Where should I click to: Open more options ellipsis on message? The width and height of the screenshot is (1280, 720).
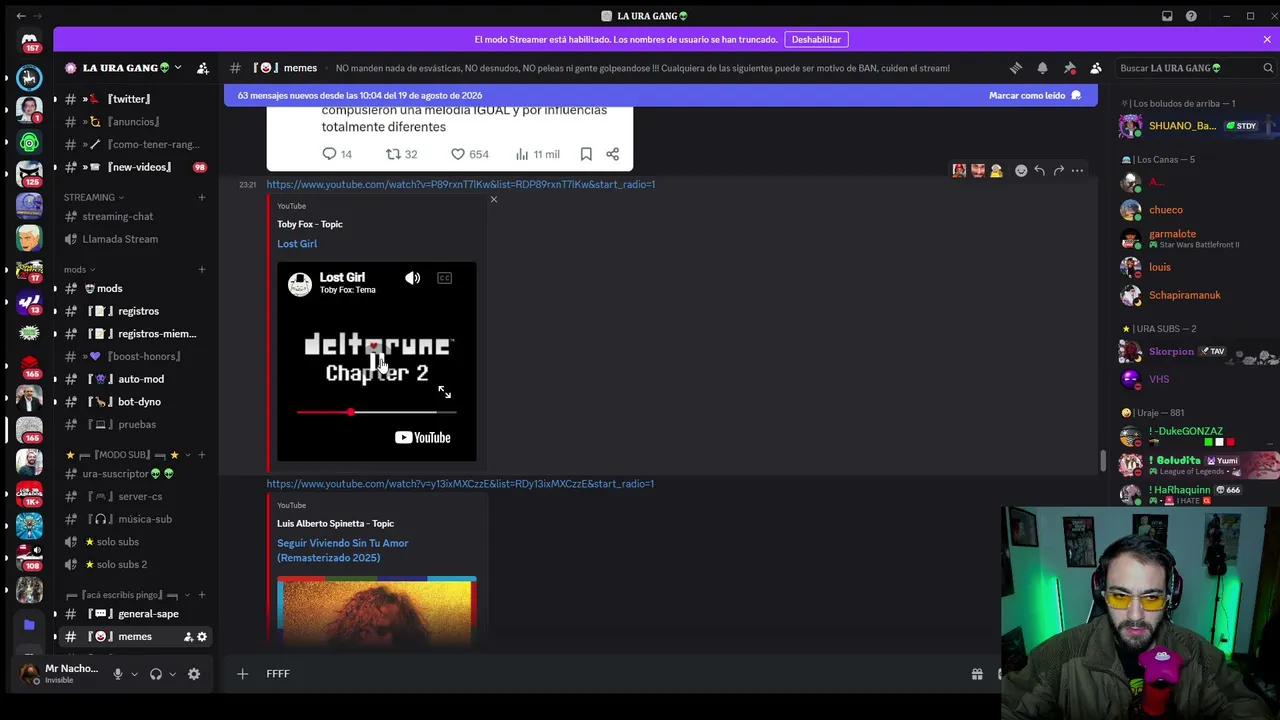tap(1077, 171)
